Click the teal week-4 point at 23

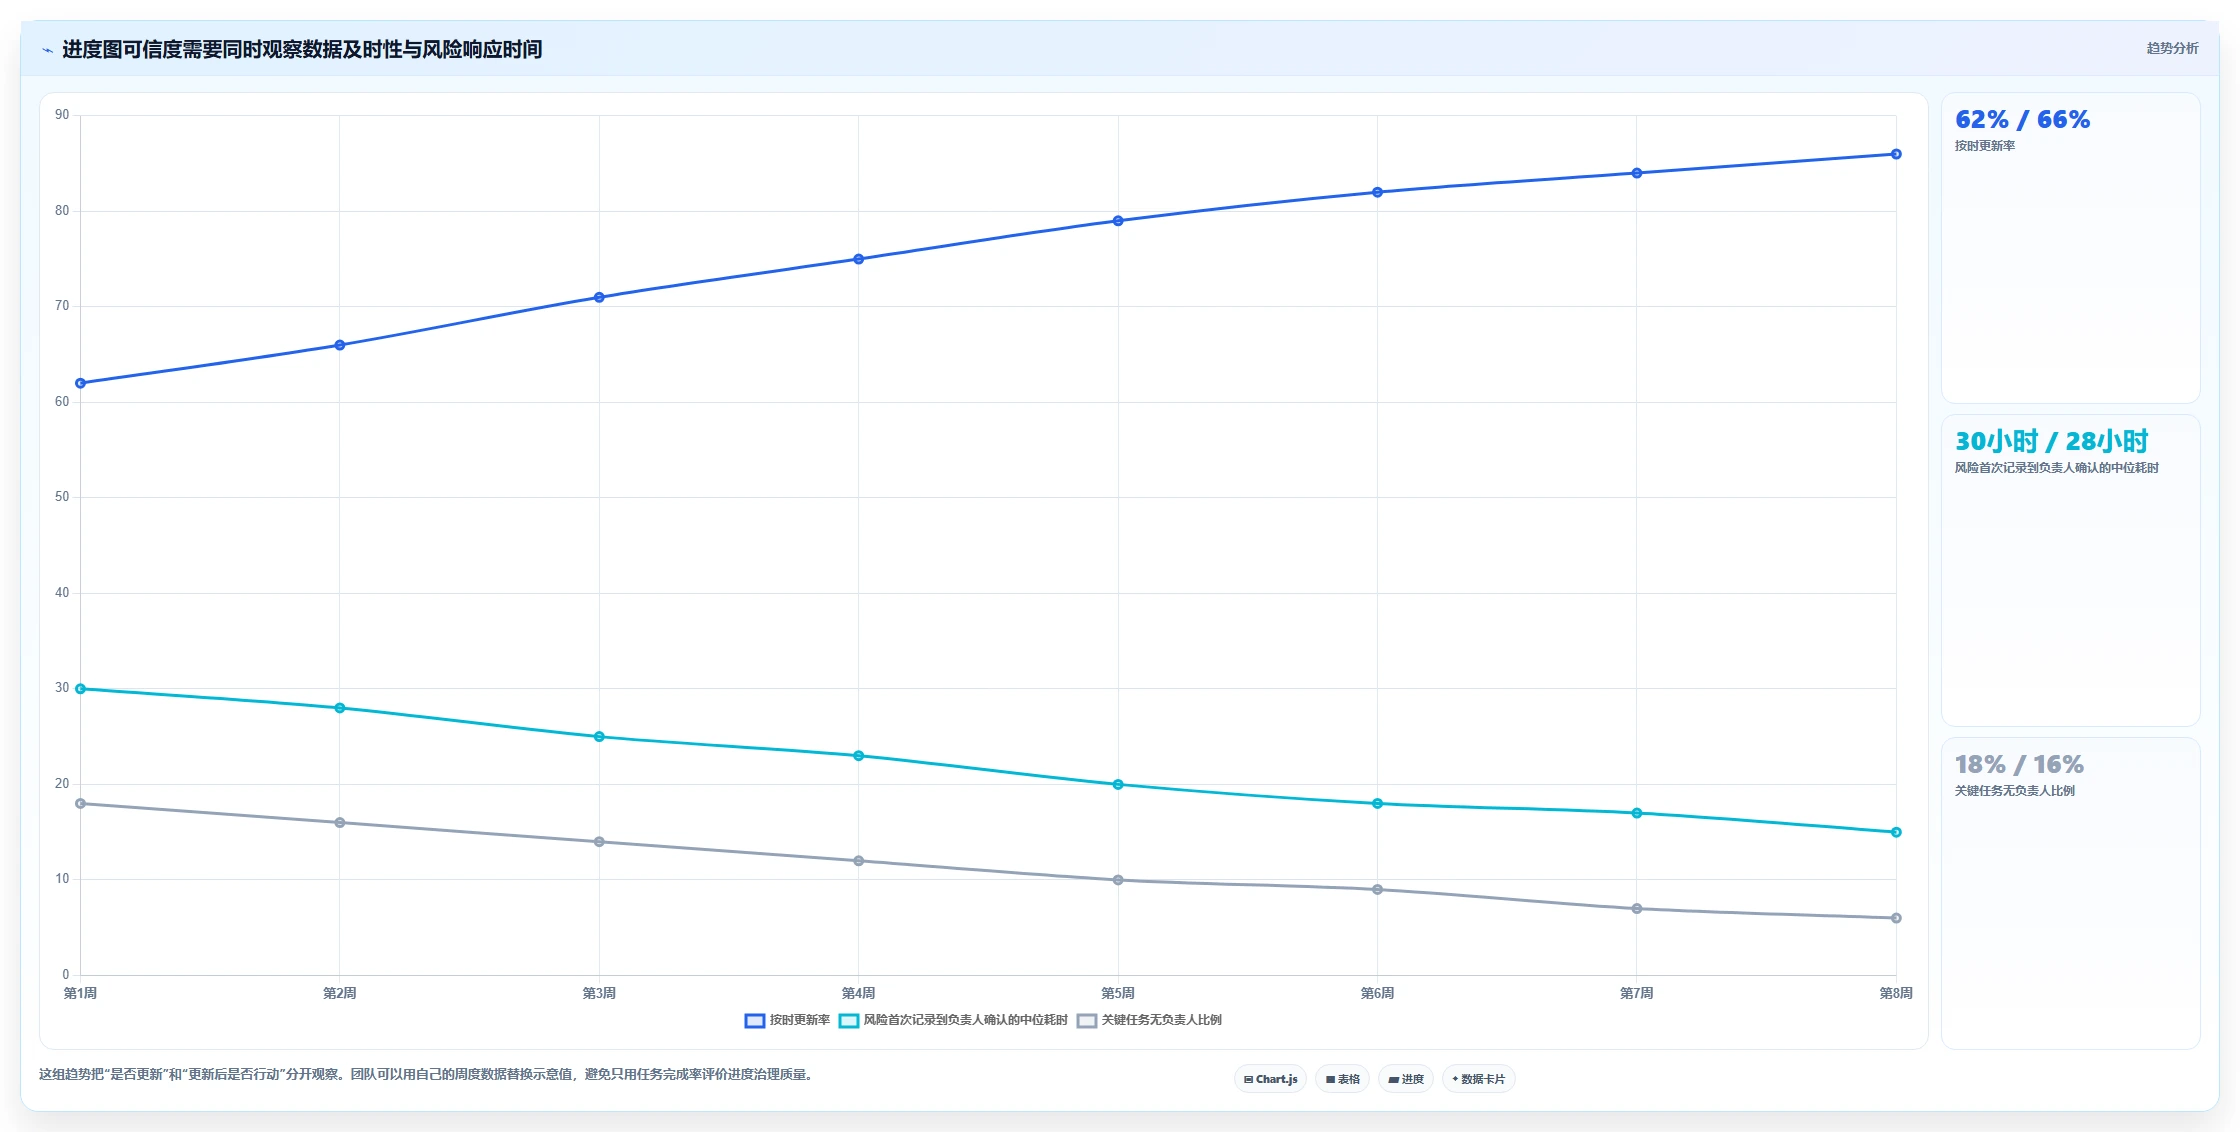click(x=858, y=756)
